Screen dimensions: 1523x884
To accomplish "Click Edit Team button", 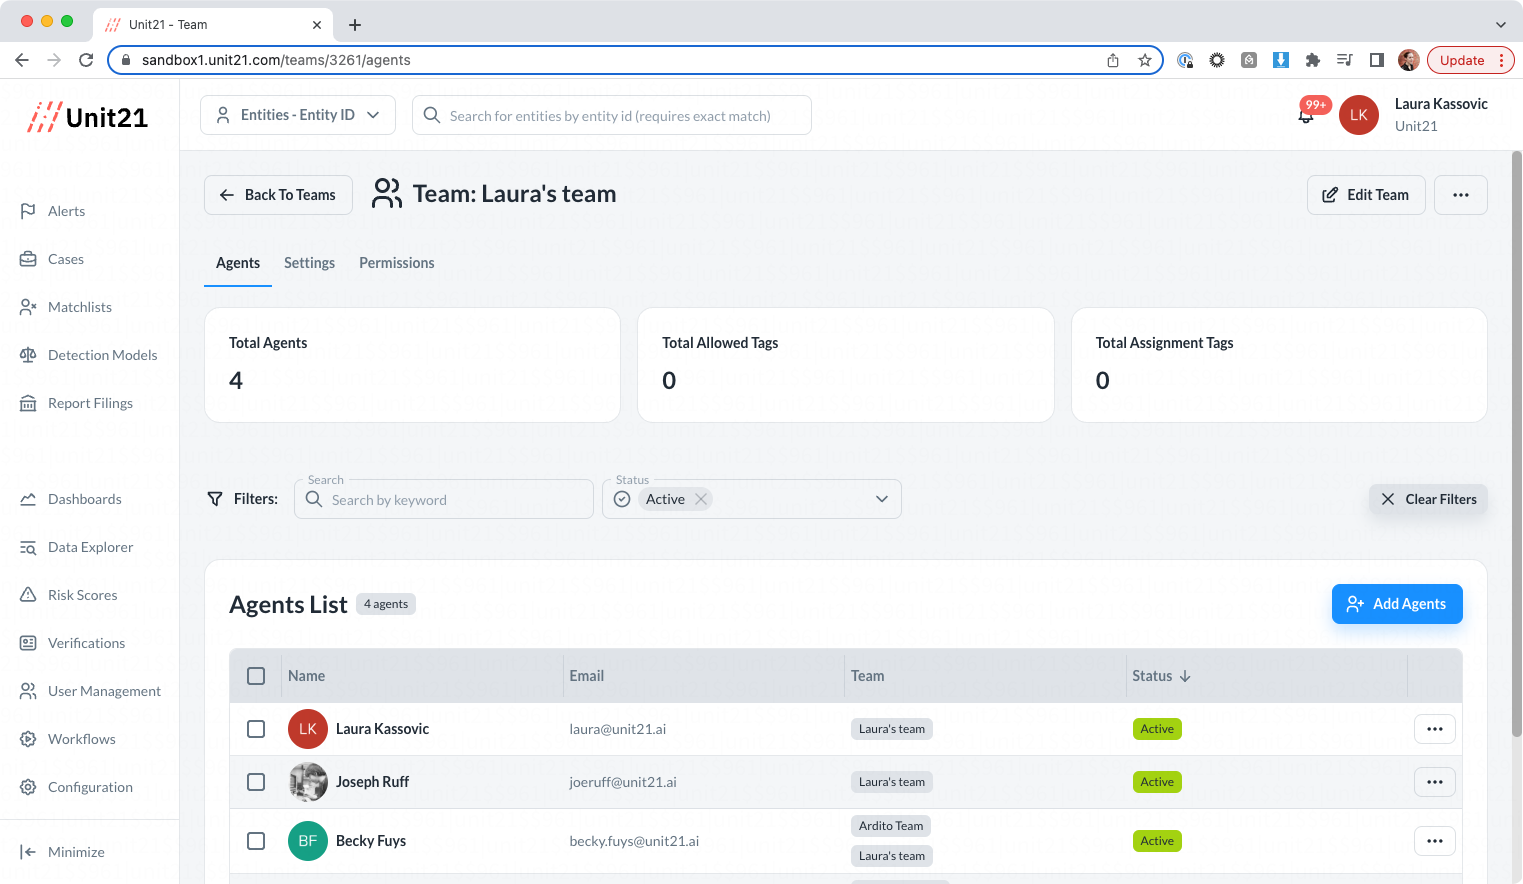I will 1365,195.
